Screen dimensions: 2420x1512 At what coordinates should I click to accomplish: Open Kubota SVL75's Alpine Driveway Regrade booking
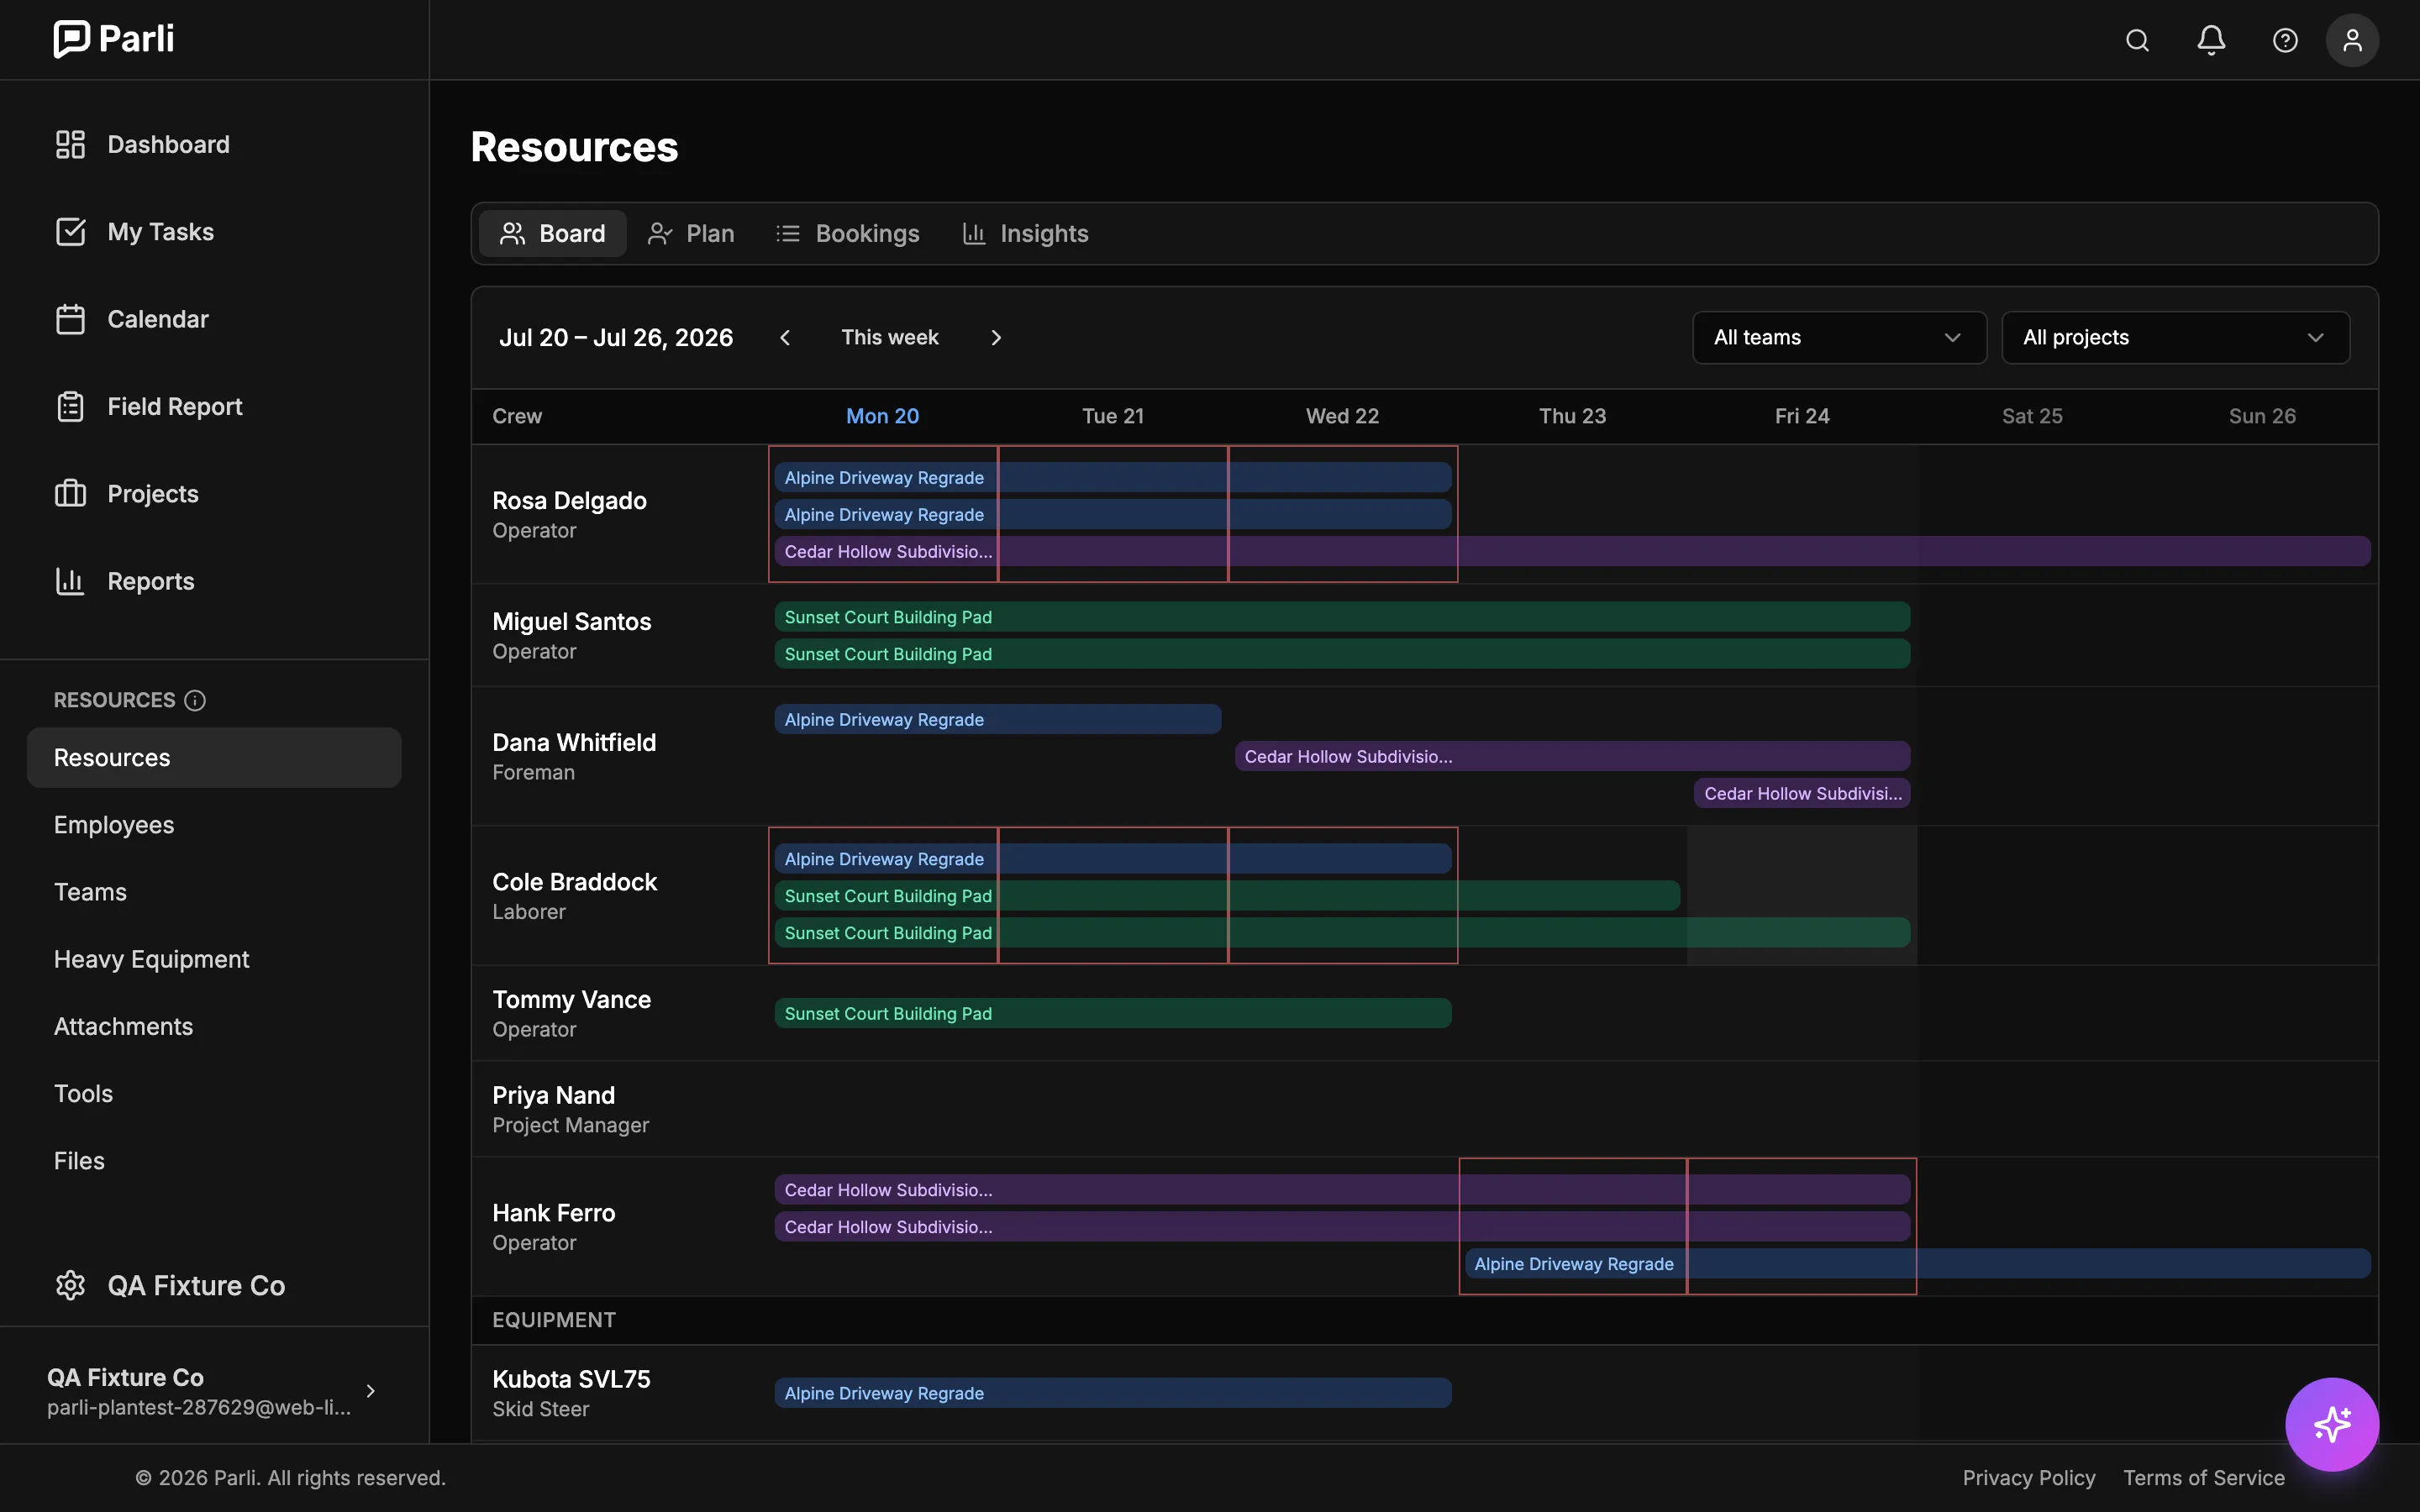[1113, 1393]
